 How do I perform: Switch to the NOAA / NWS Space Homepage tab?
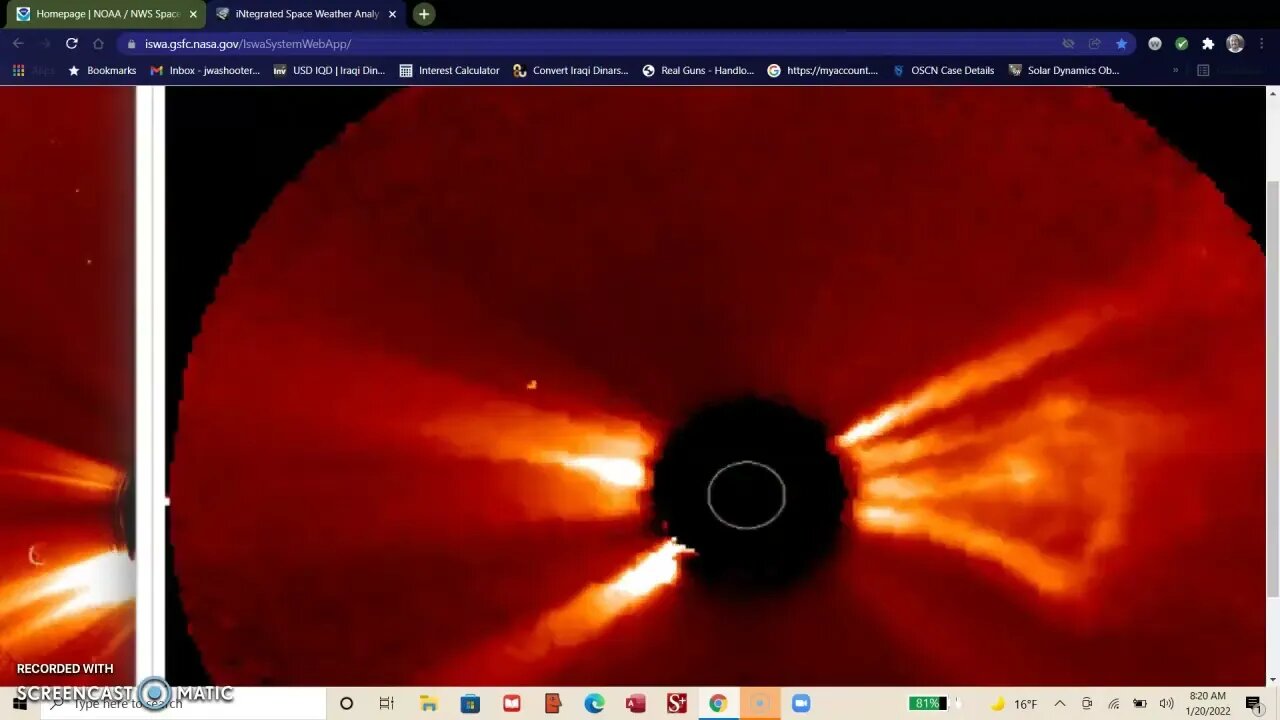[105, 14]
